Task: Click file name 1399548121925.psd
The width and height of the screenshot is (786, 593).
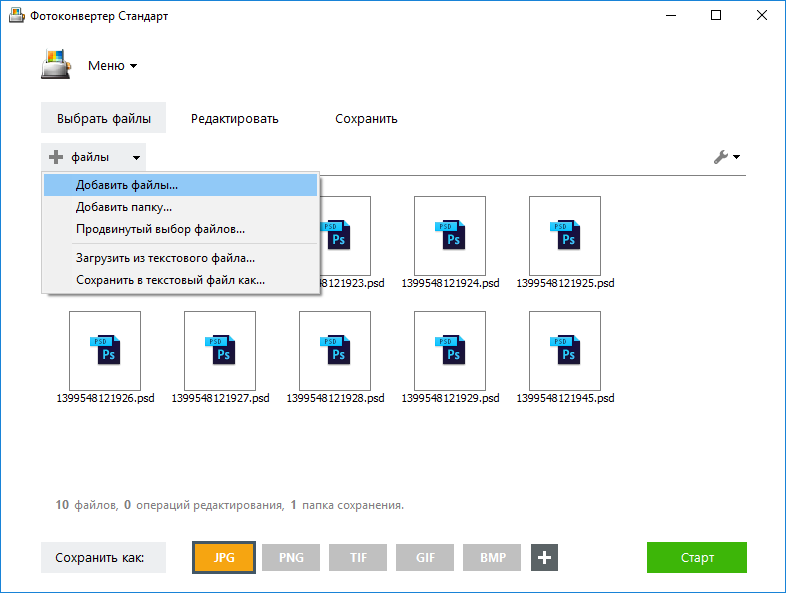Action: pos(565,283)
